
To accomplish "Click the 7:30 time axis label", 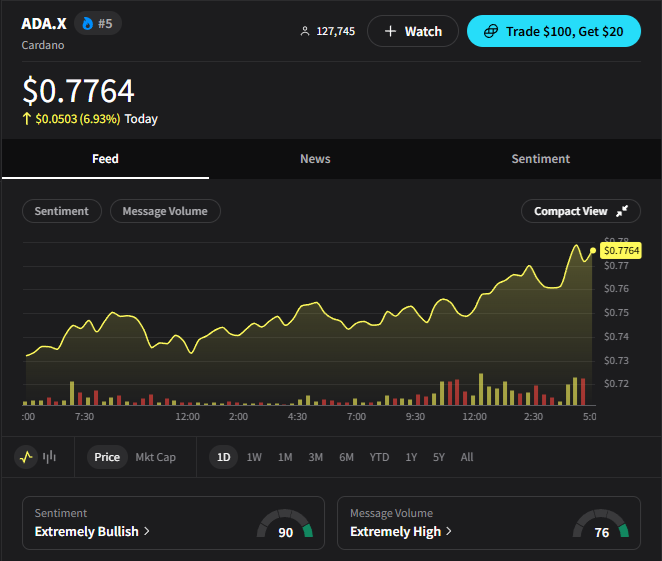I will (x=84, y=417).
